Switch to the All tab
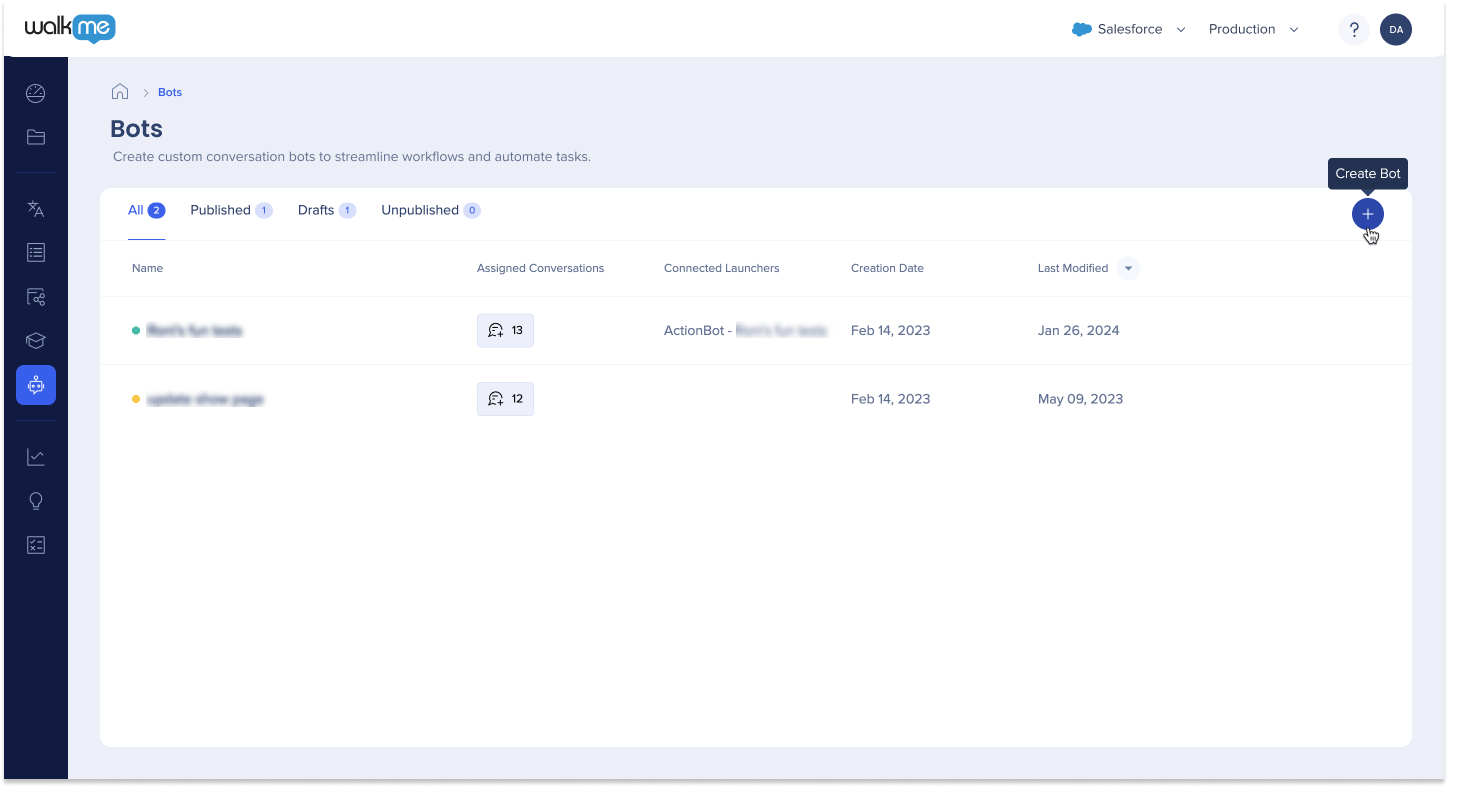 coord(146,211)
